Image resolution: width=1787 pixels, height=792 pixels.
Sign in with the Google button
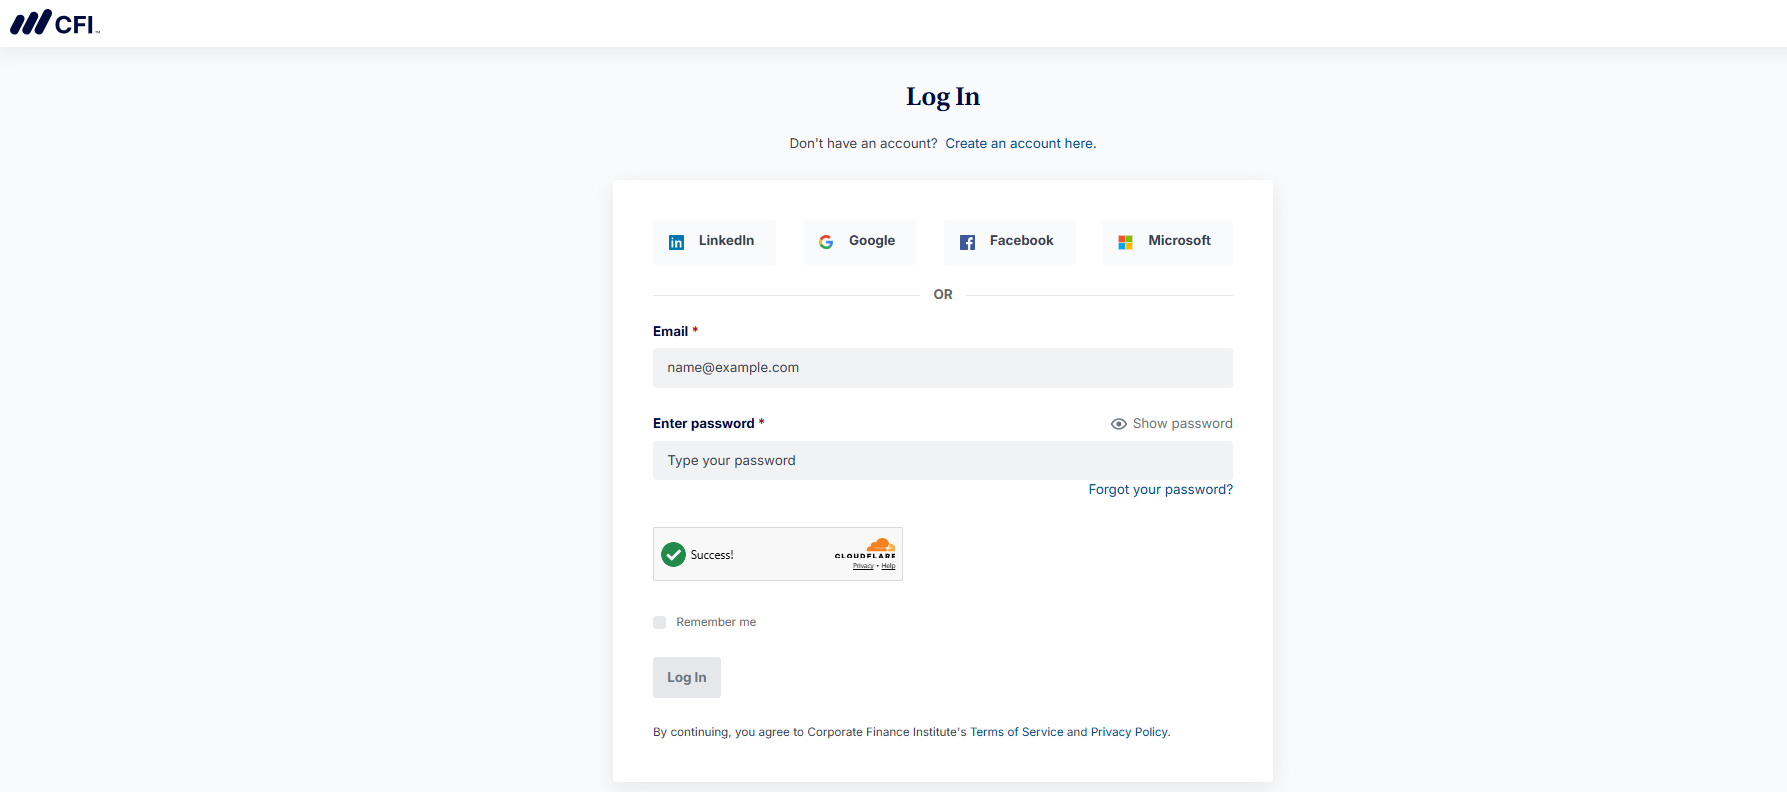point(859,242)
